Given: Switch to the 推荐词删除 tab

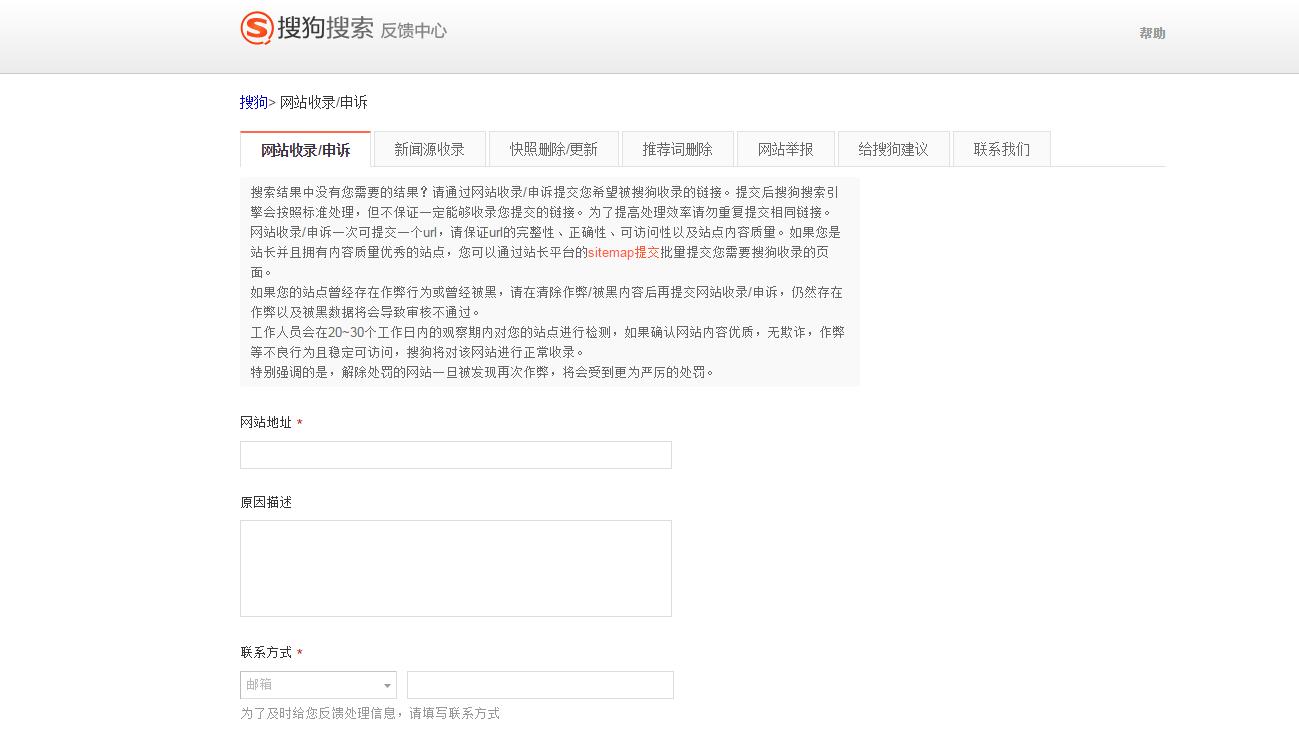Looking at the screenshot, I should click(678, 147).
